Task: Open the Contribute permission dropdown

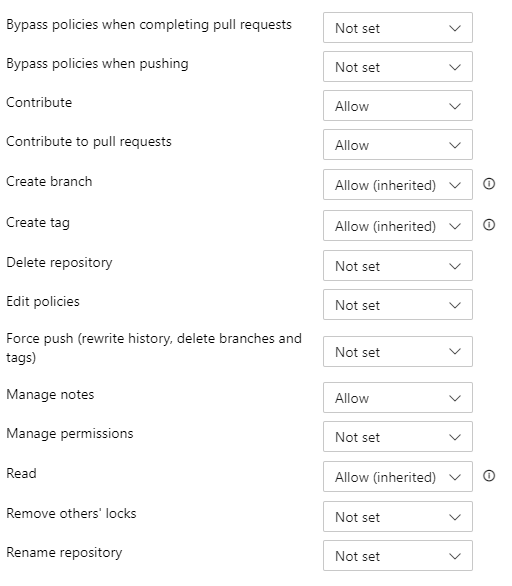Action: [398, 105]
